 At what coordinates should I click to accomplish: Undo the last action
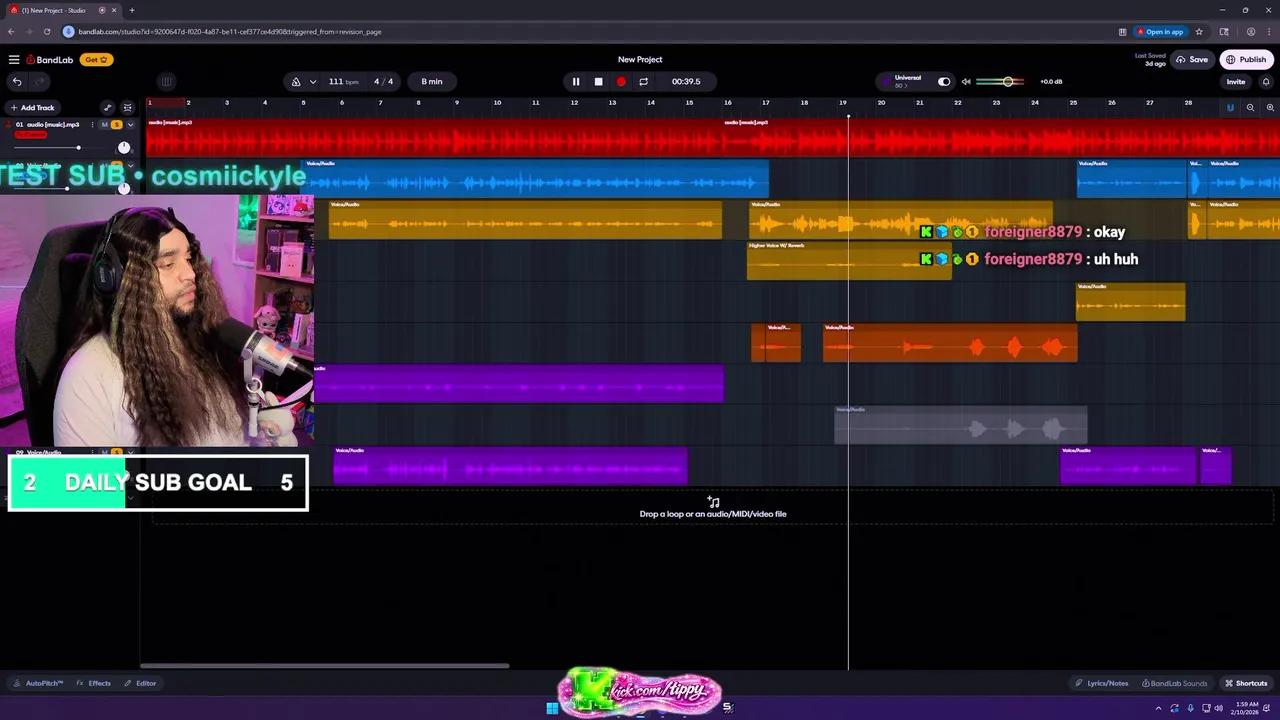[17, 82]
